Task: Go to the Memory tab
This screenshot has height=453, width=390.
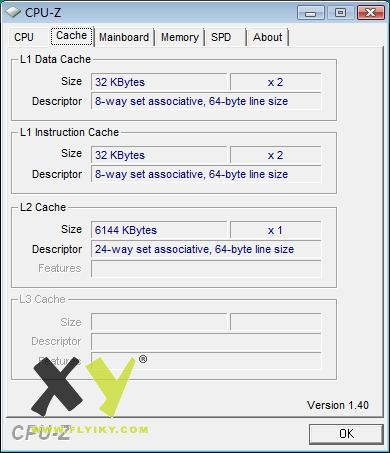Action: coord(180,37)
